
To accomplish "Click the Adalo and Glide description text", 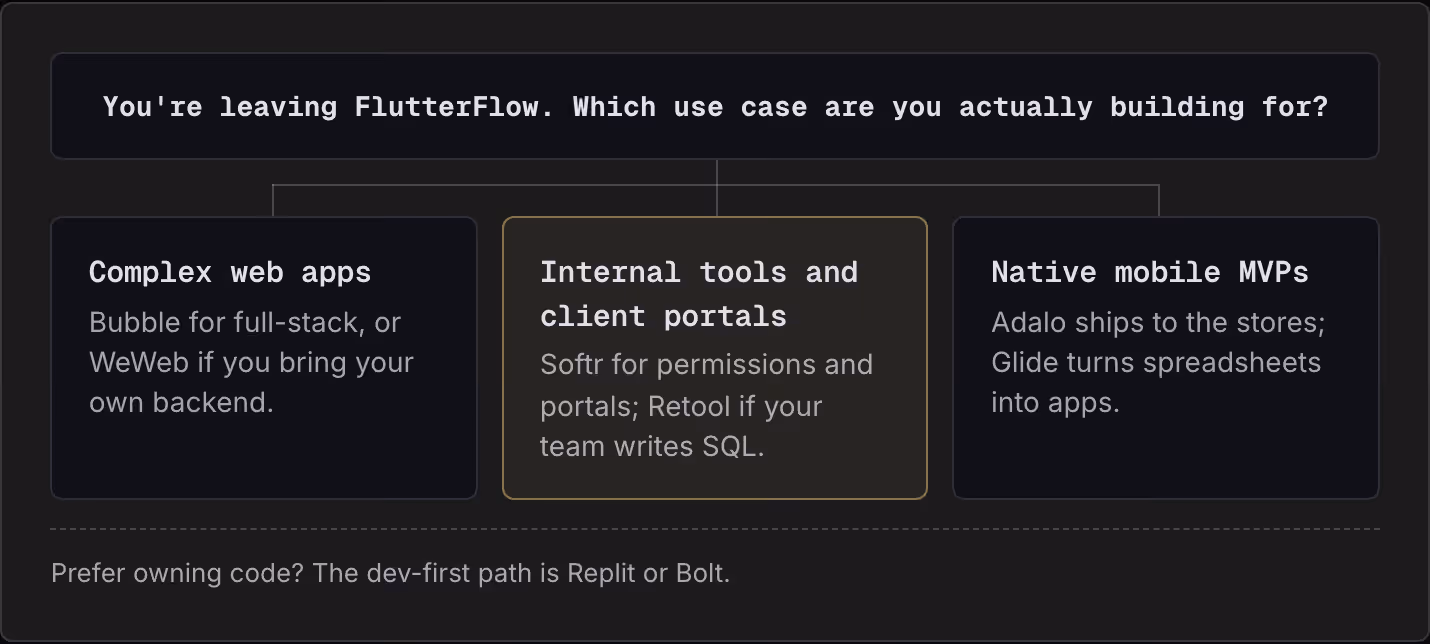I will click(x=1158, y=363).
